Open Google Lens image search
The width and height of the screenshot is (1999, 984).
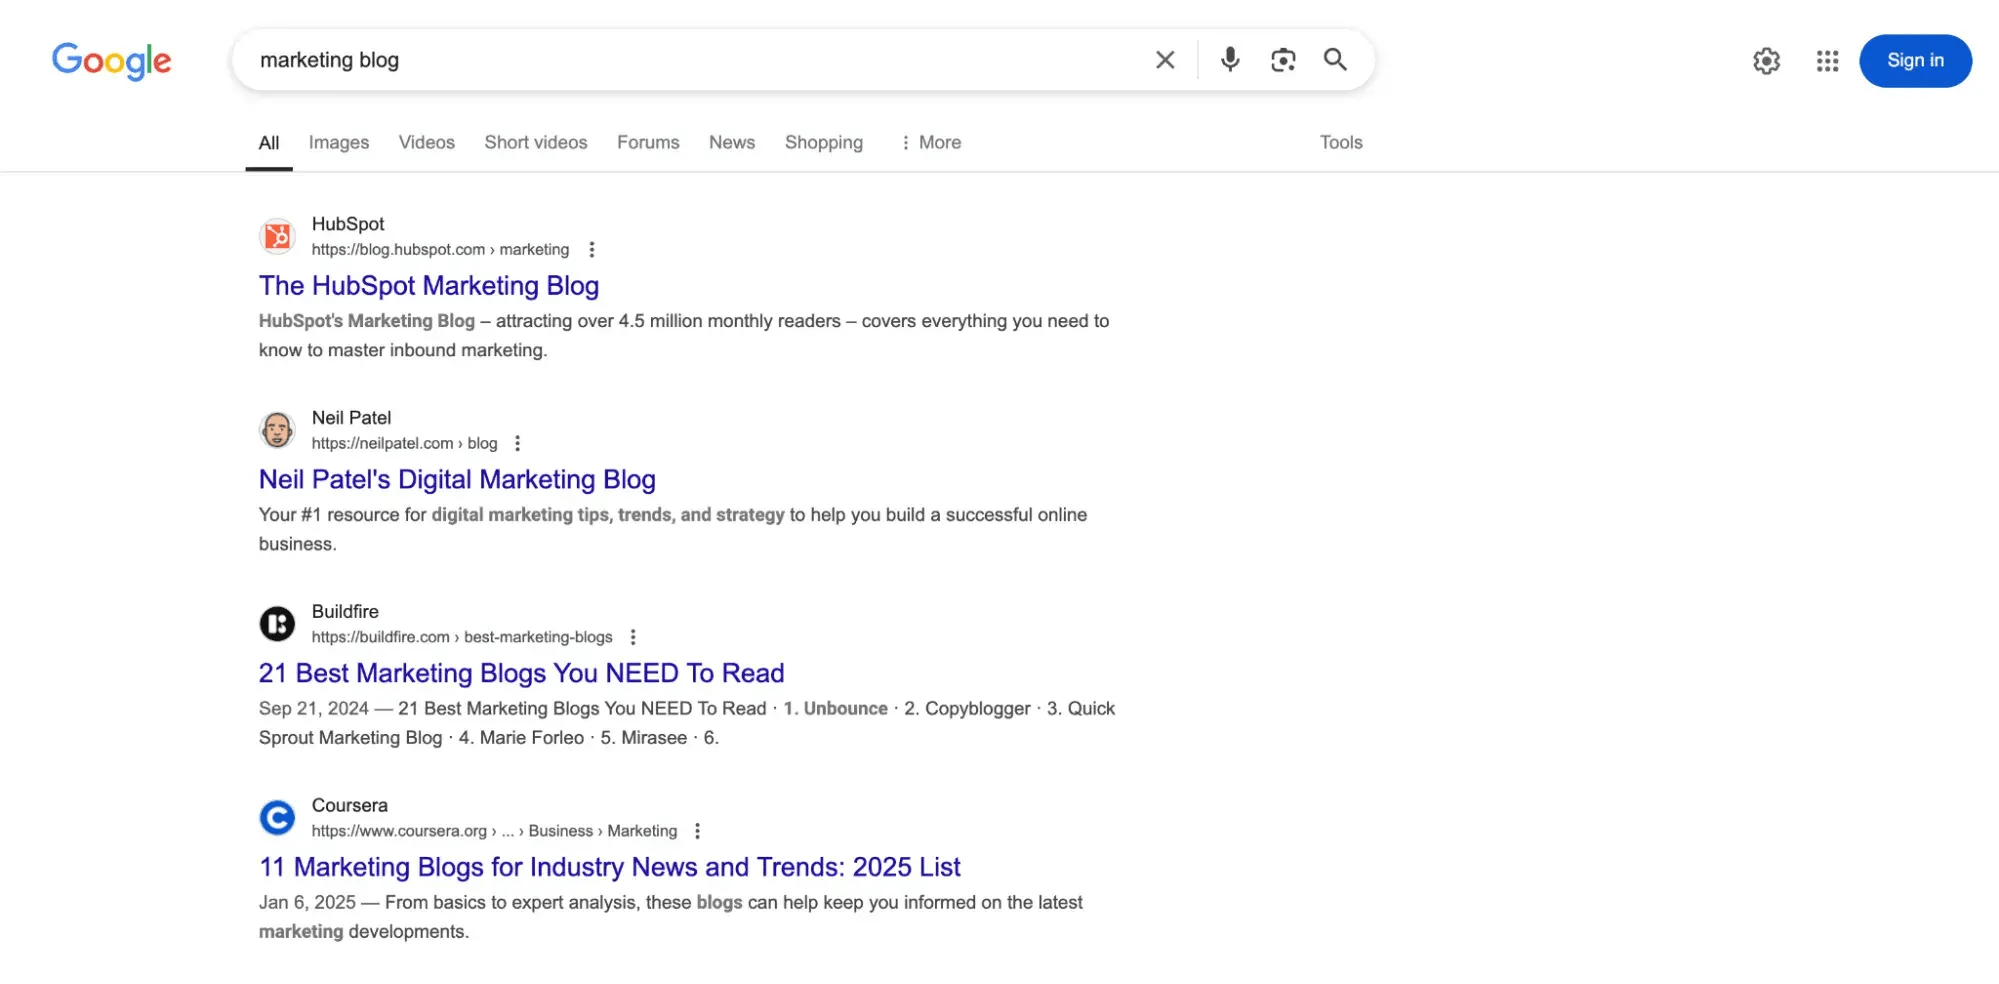point(1283,60)
